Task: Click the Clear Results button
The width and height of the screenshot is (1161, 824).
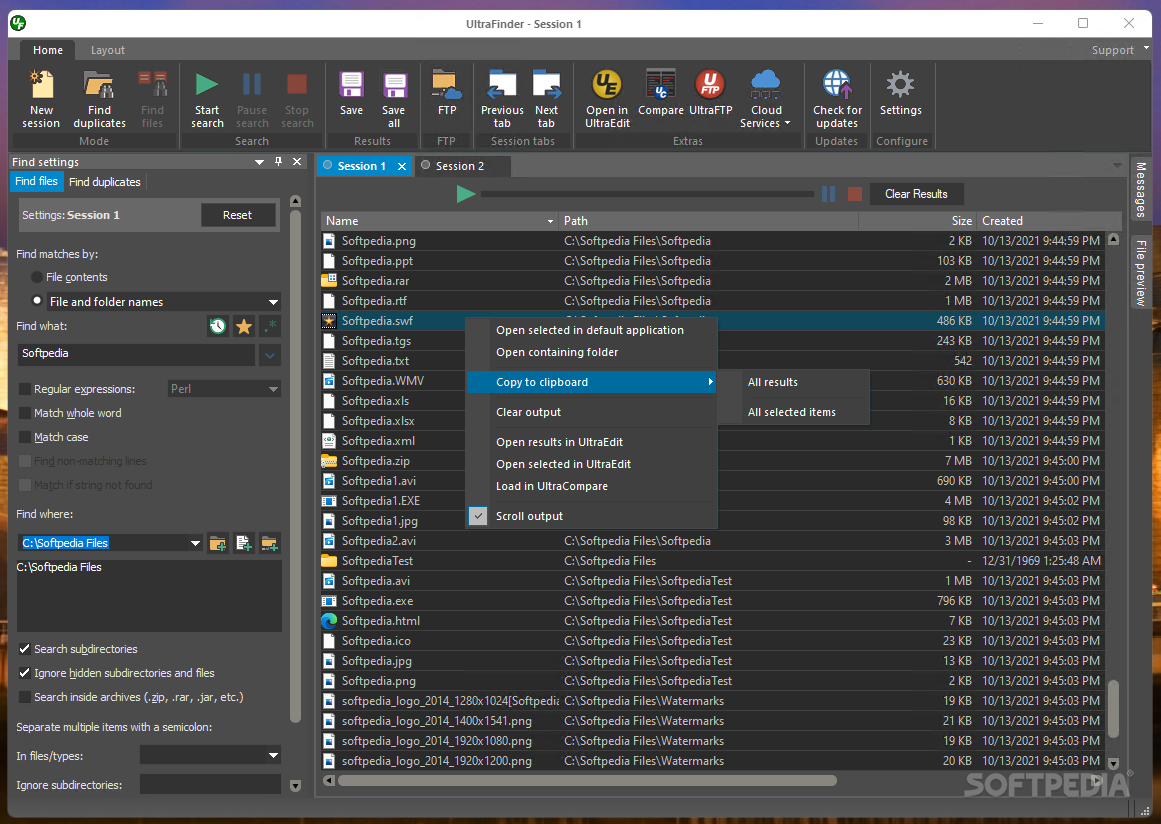Action: [x=916, y=194]
